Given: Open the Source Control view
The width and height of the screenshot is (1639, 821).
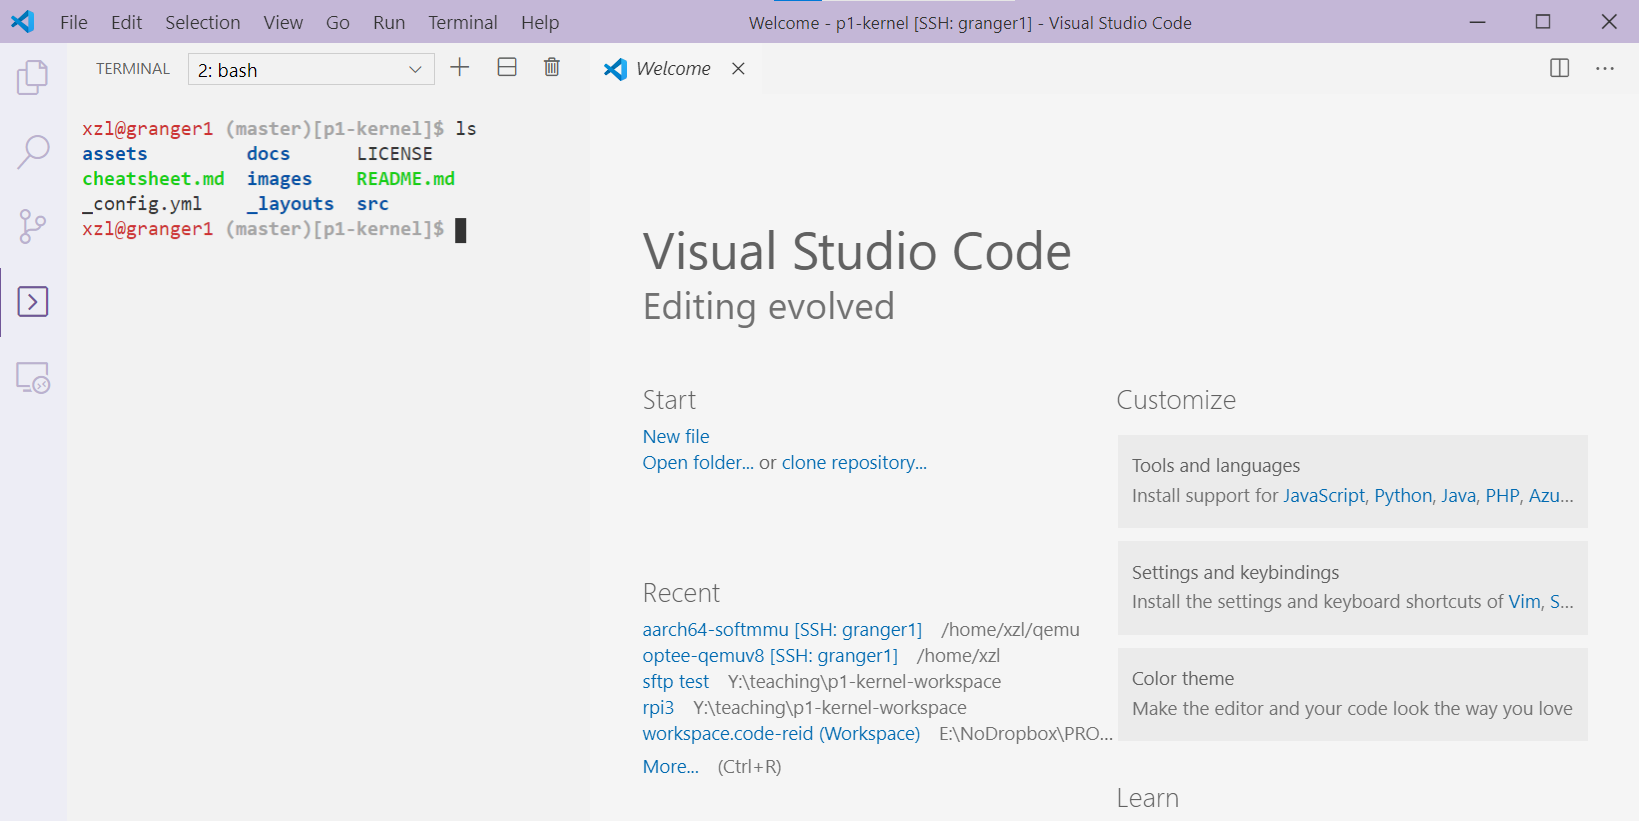Looking at the screenshot, I should click(x=33, y=227).
